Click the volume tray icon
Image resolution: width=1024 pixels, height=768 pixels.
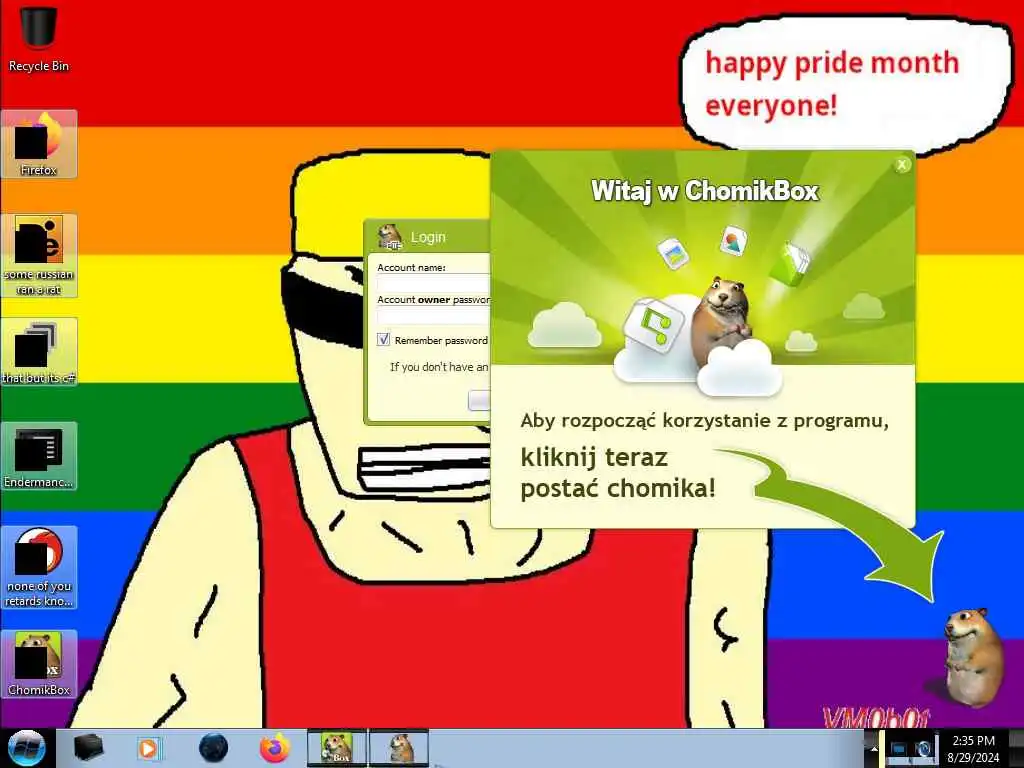(x=924, y=749)
